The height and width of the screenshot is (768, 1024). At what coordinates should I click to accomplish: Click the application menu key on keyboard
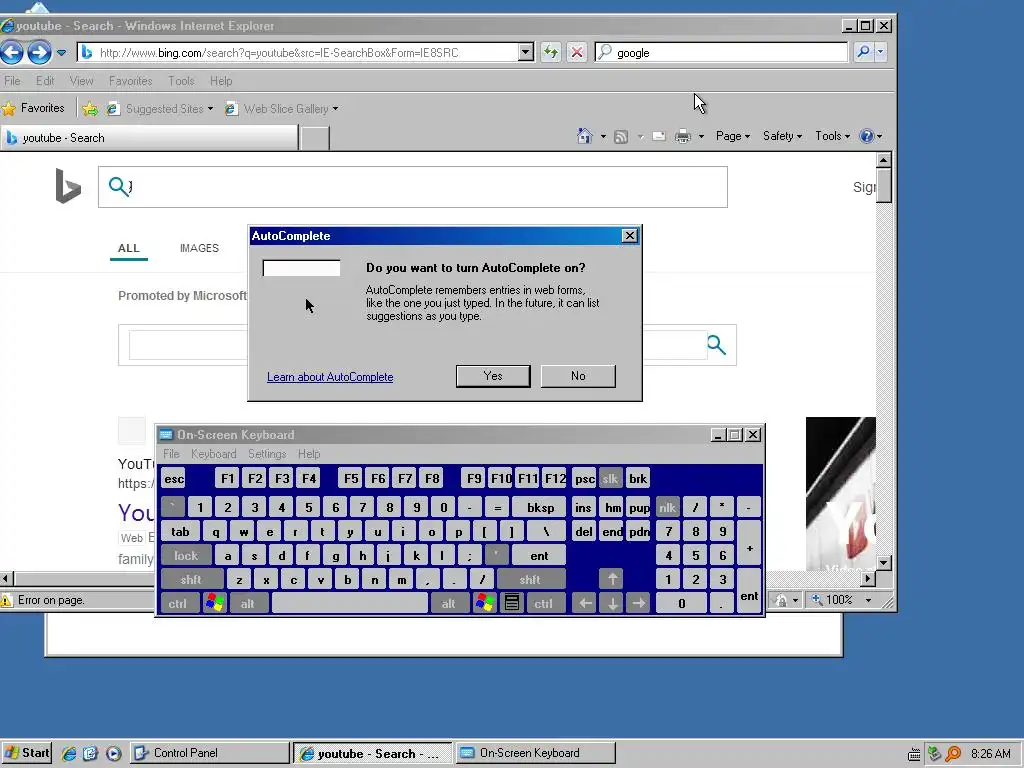(x=512, y=603)
